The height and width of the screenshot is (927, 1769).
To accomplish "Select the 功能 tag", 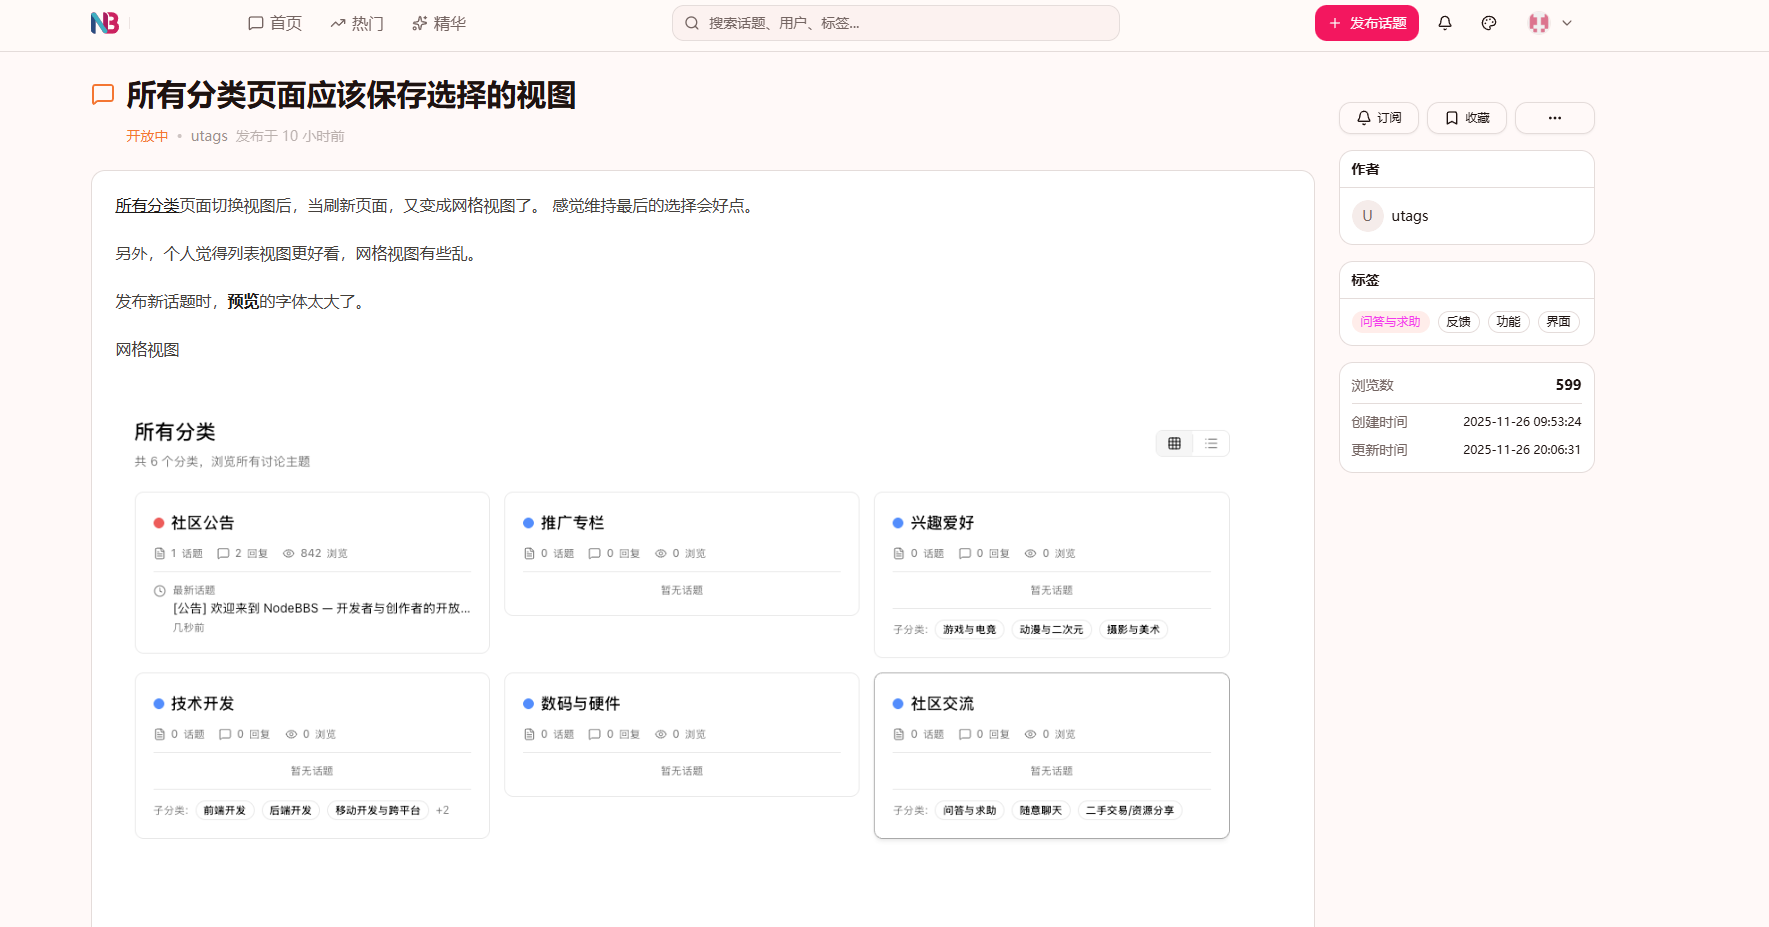I will click(x=1508, y=322).
